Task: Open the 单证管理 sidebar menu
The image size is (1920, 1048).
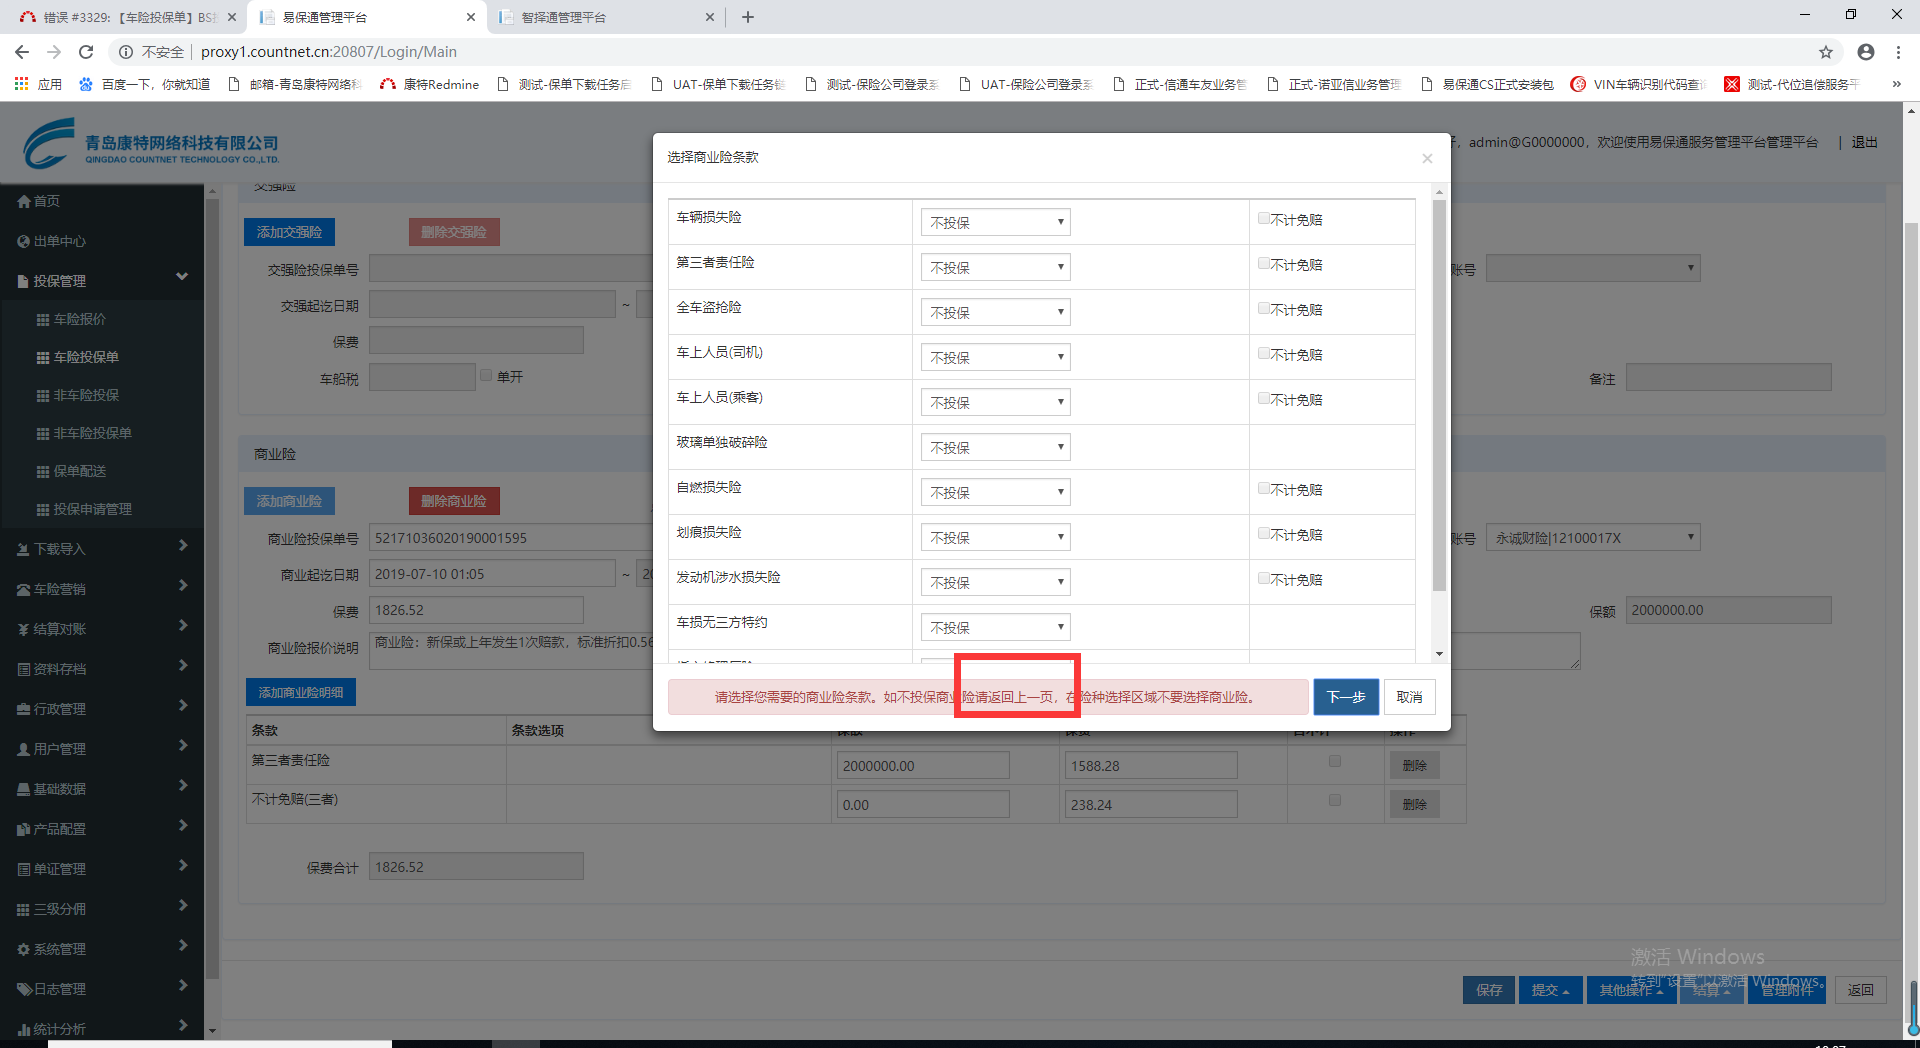Action: [102, 870]
